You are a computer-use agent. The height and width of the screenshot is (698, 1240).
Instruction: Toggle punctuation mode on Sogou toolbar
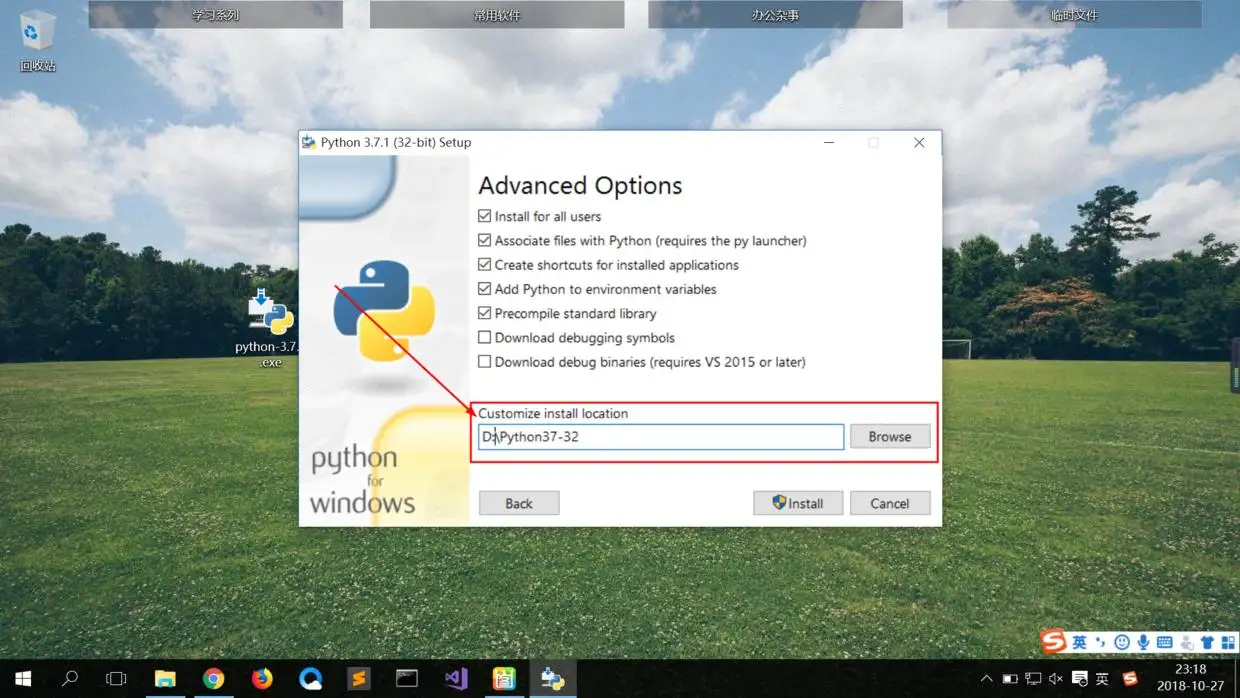point(1101,642)
